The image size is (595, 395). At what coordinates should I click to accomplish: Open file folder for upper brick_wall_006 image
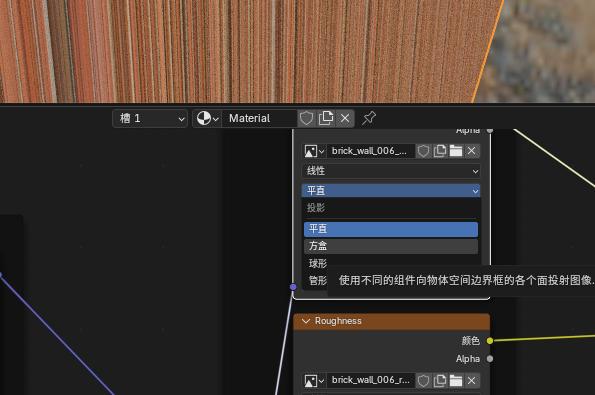456,151
